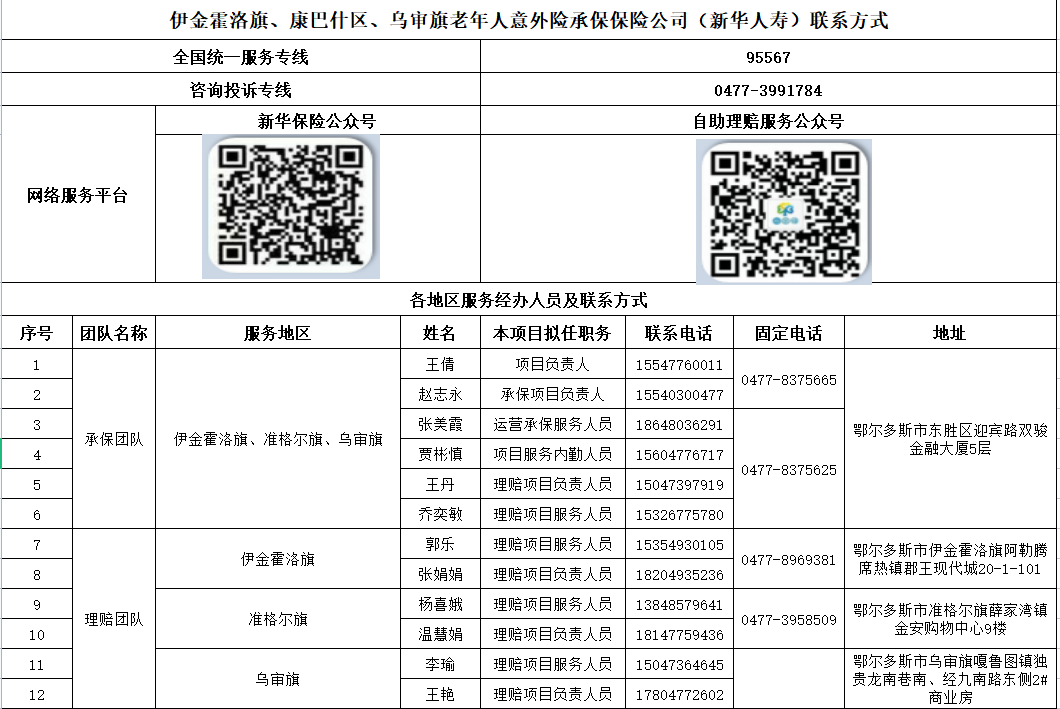Select phone number 15354930105
The height and width of the screenshot is (709, 1060).
[x=679, y=545]
